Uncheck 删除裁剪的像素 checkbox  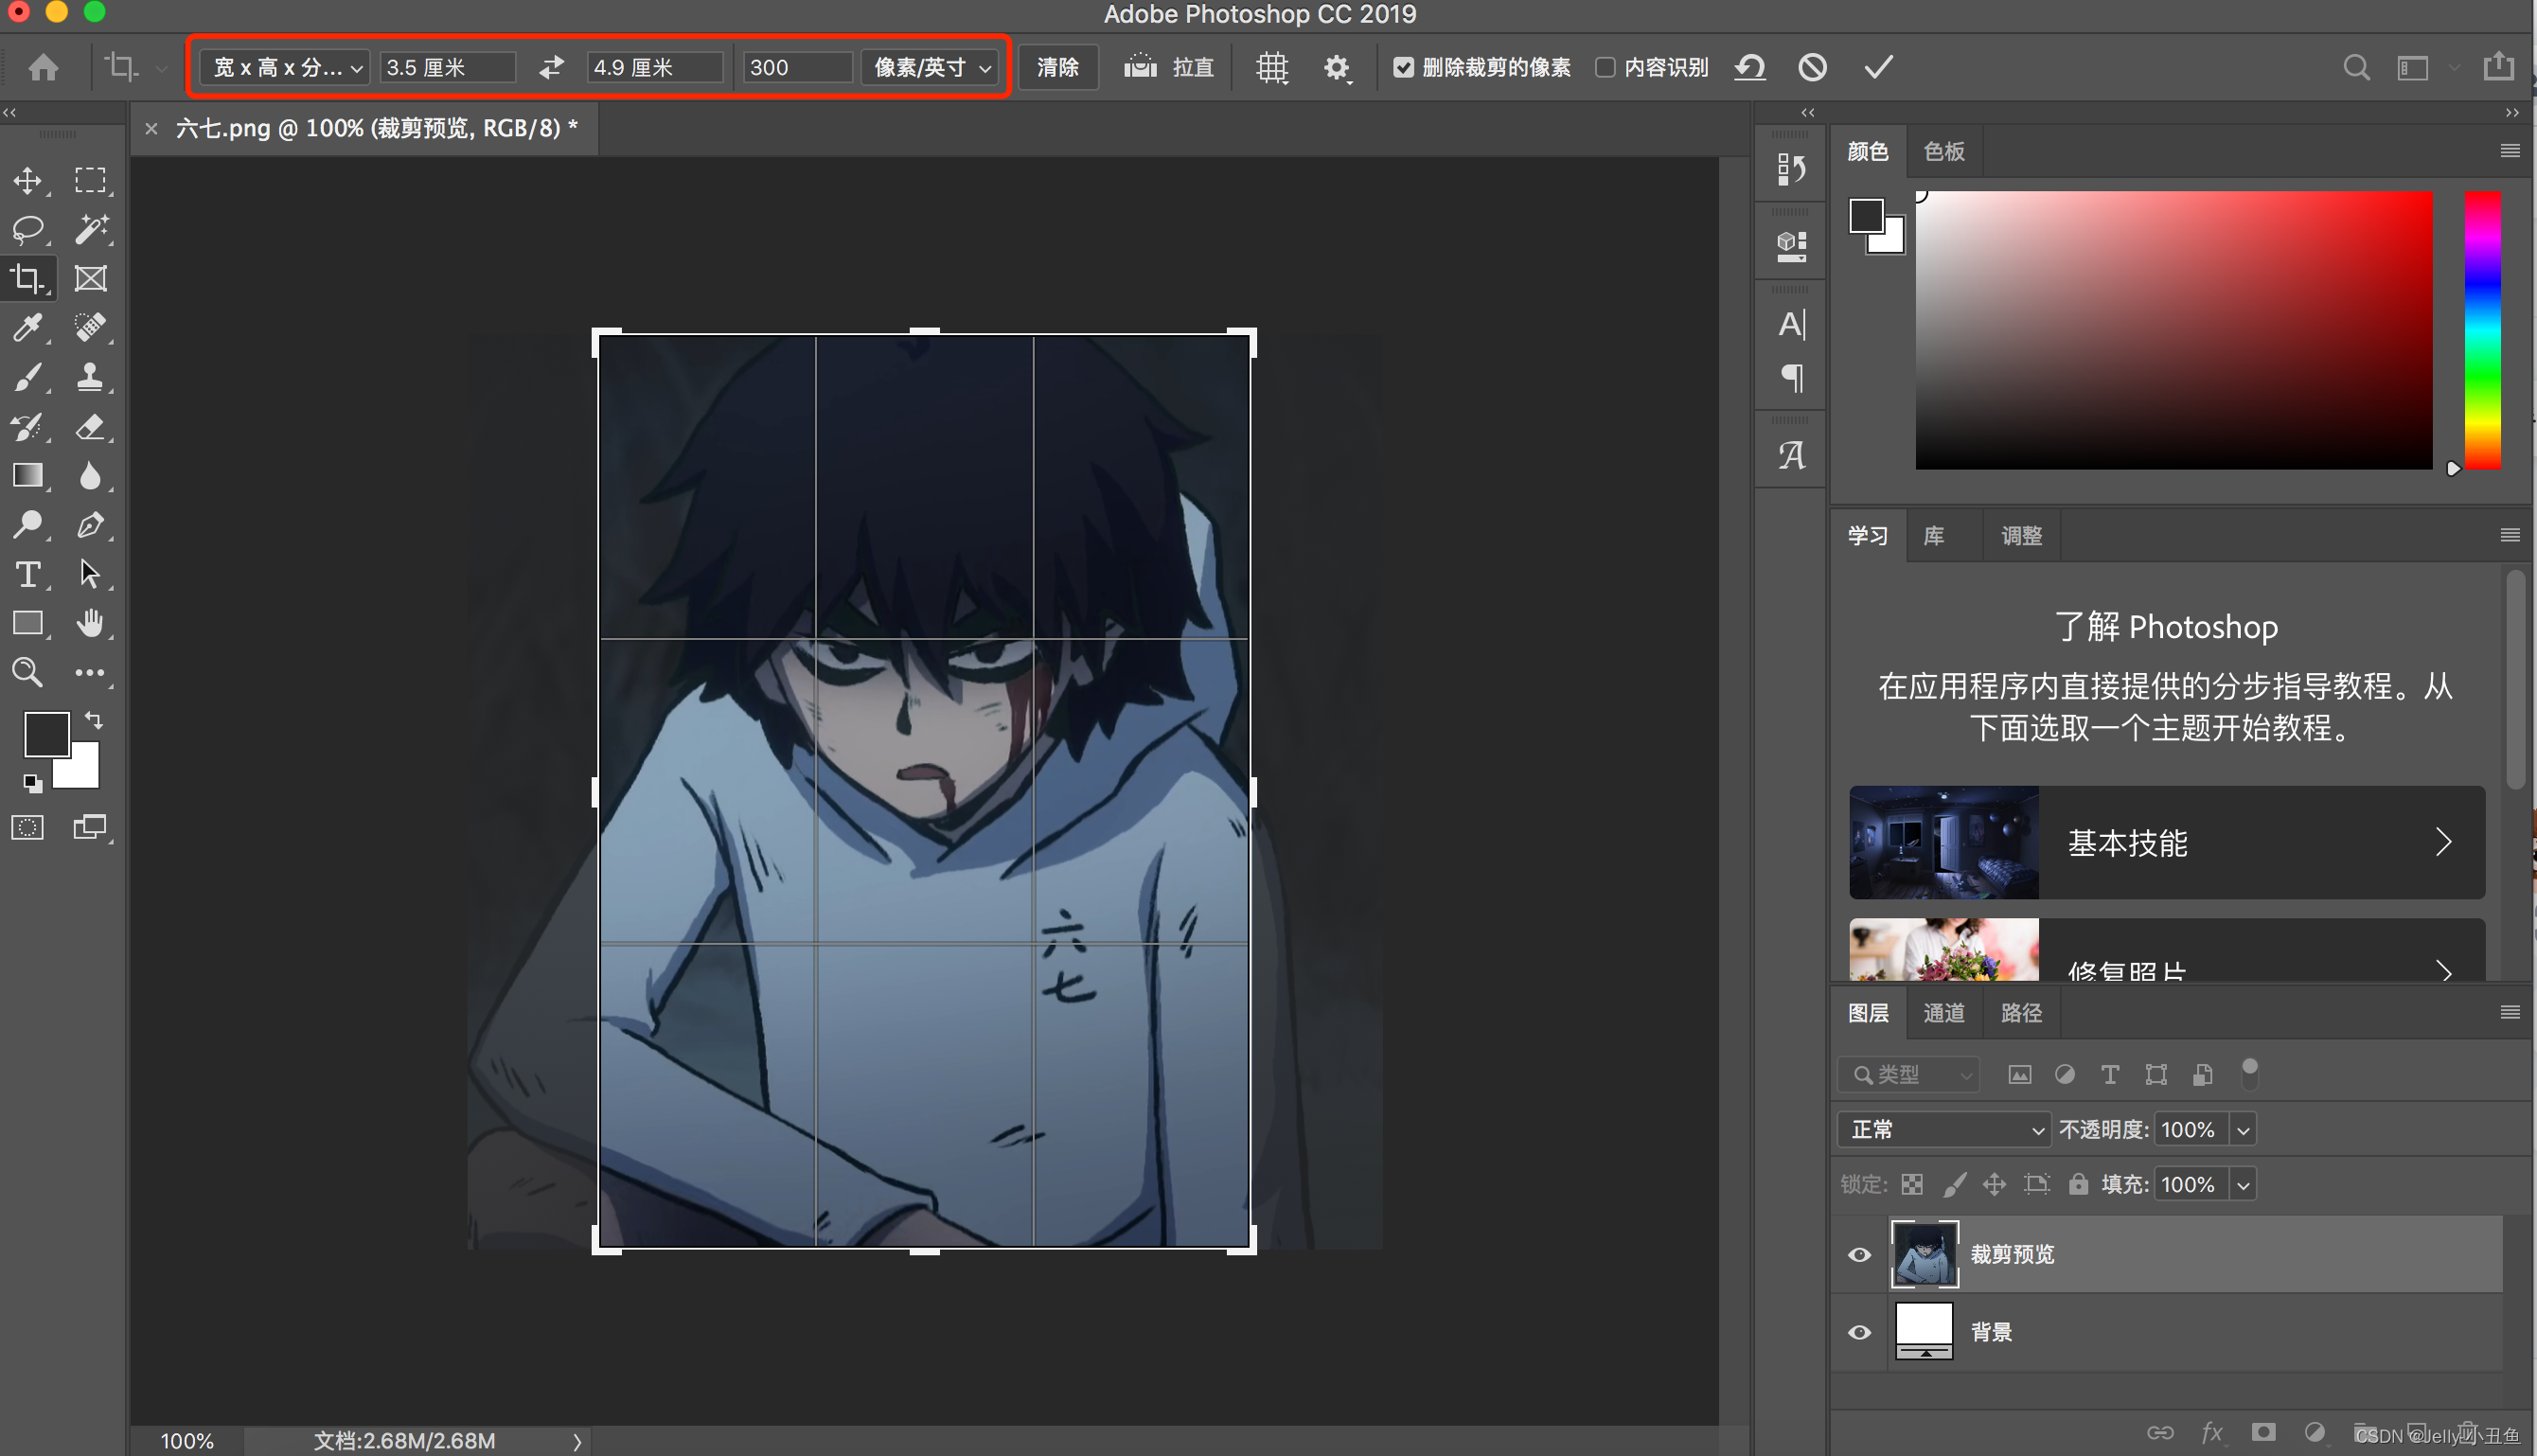click(x=1403, y=67)
